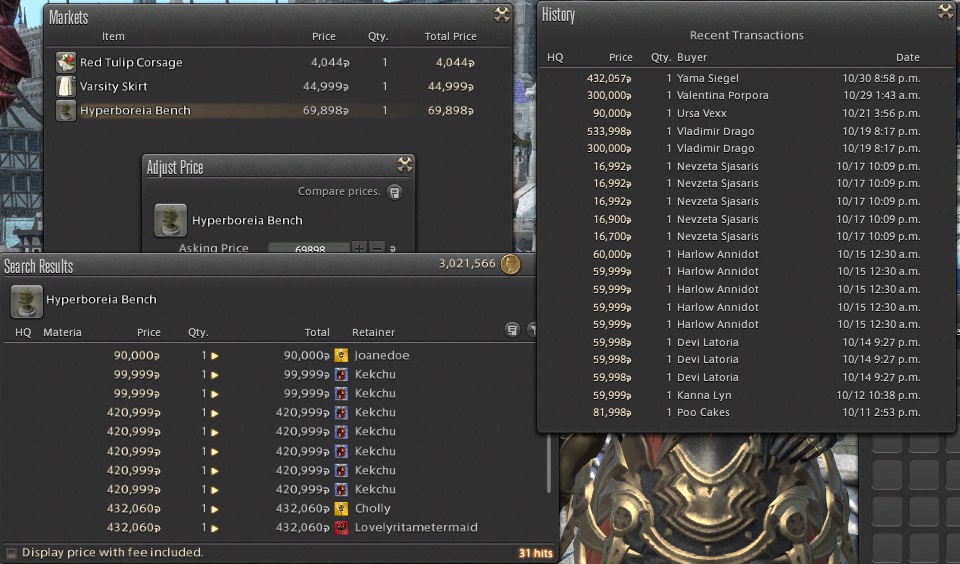
Task: Click Joanedoe's retainer city icon
Action: 341,355
